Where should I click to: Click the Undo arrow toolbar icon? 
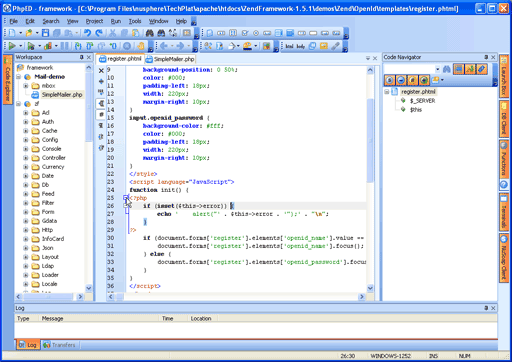coord(87,33)
